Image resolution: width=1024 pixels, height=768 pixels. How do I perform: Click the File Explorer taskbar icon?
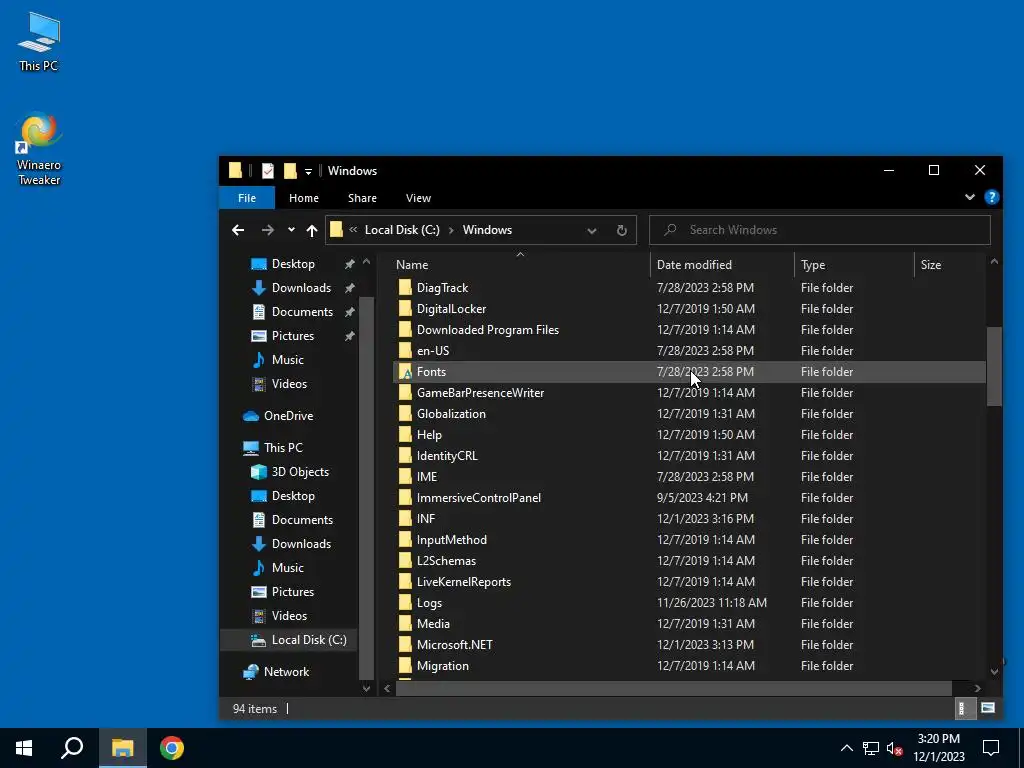tap(122, 748)
